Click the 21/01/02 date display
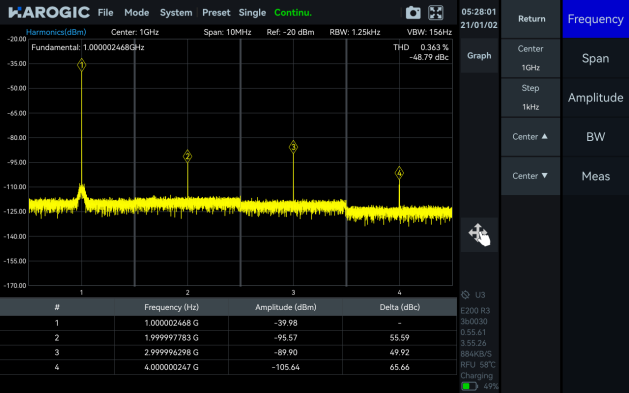The height and width of the screenshot is (393, 629). [479, 25]
